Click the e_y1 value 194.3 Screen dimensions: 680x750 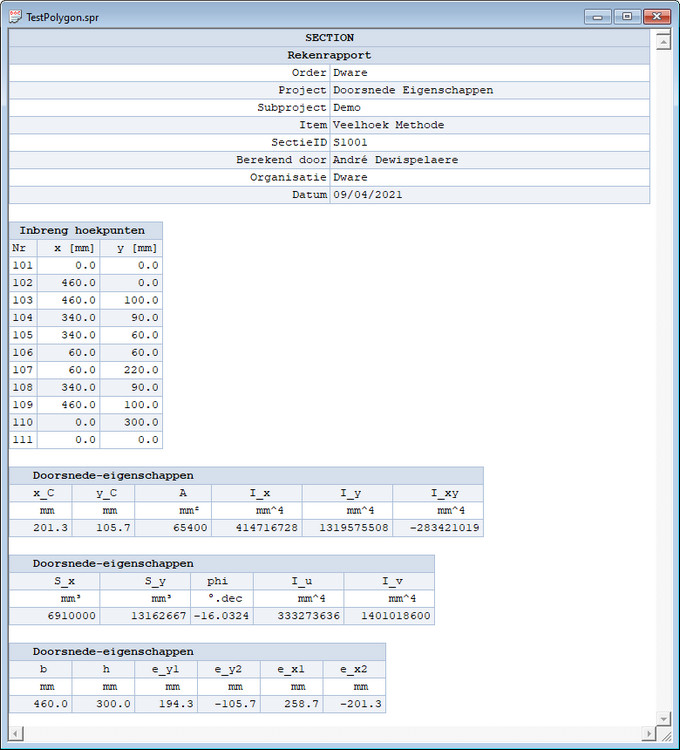[x=176, y=704]
